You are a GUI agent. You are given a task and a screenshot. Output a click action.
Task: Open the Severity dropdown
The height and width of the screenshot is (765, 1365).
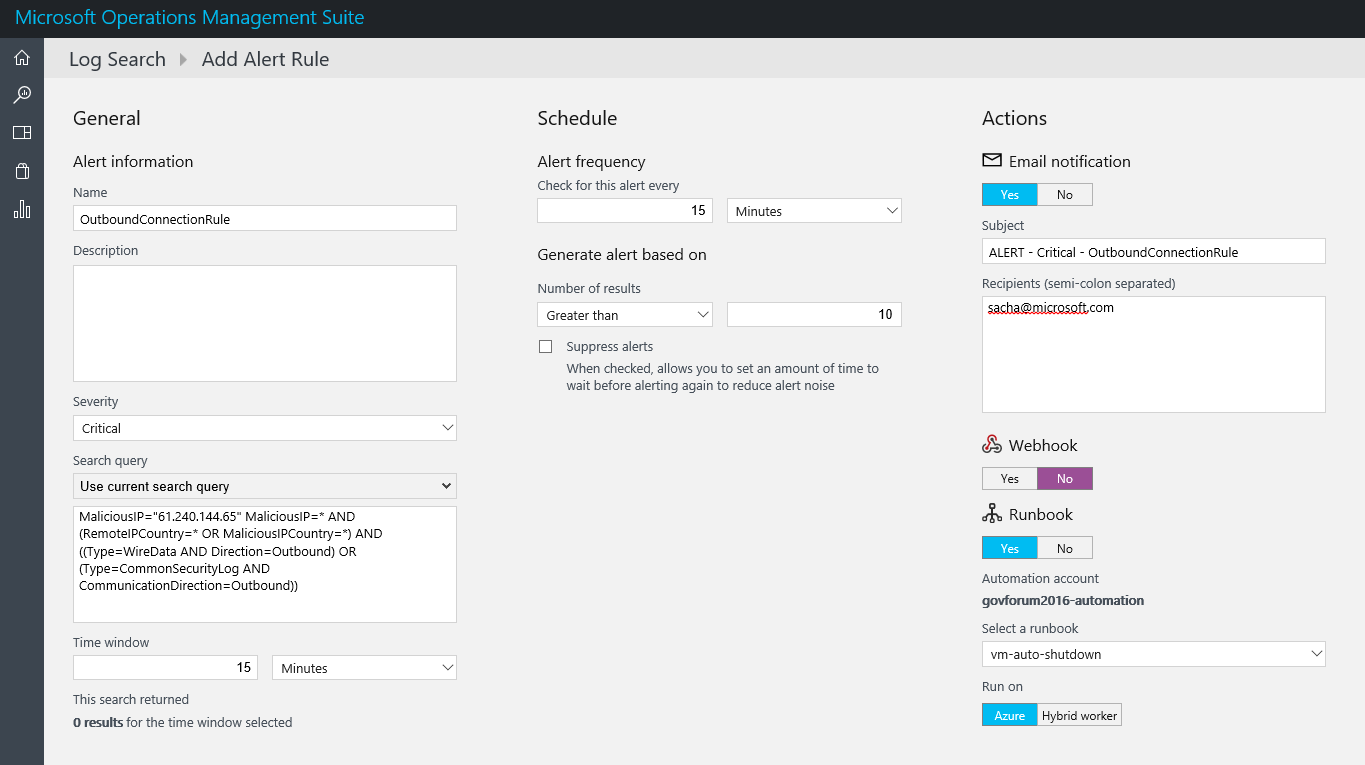point(264,427)
